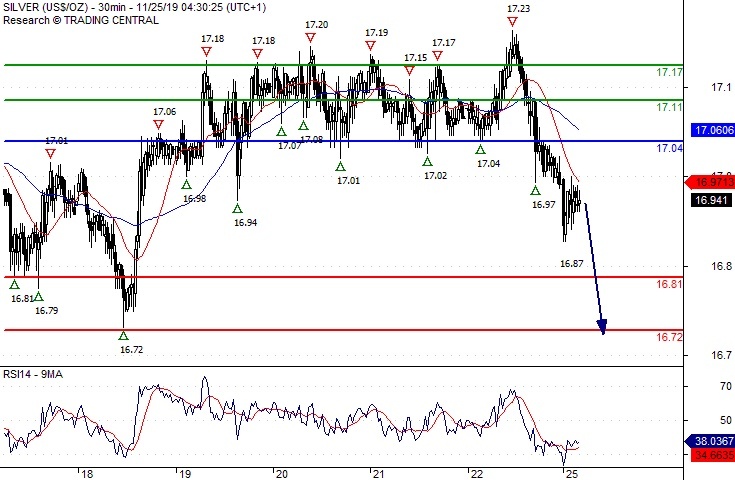Click the 16.97 swing low label
Image resolution: width=735 pixels, height=480 pixels.
click(544, 204)
